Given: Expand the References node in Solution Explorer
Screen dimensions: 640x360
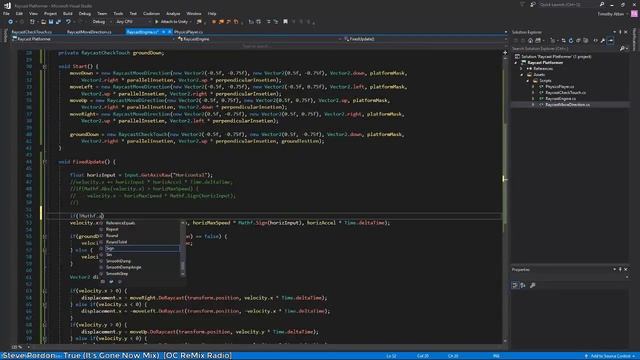Looking at the screenshot, I should [522, 69].
